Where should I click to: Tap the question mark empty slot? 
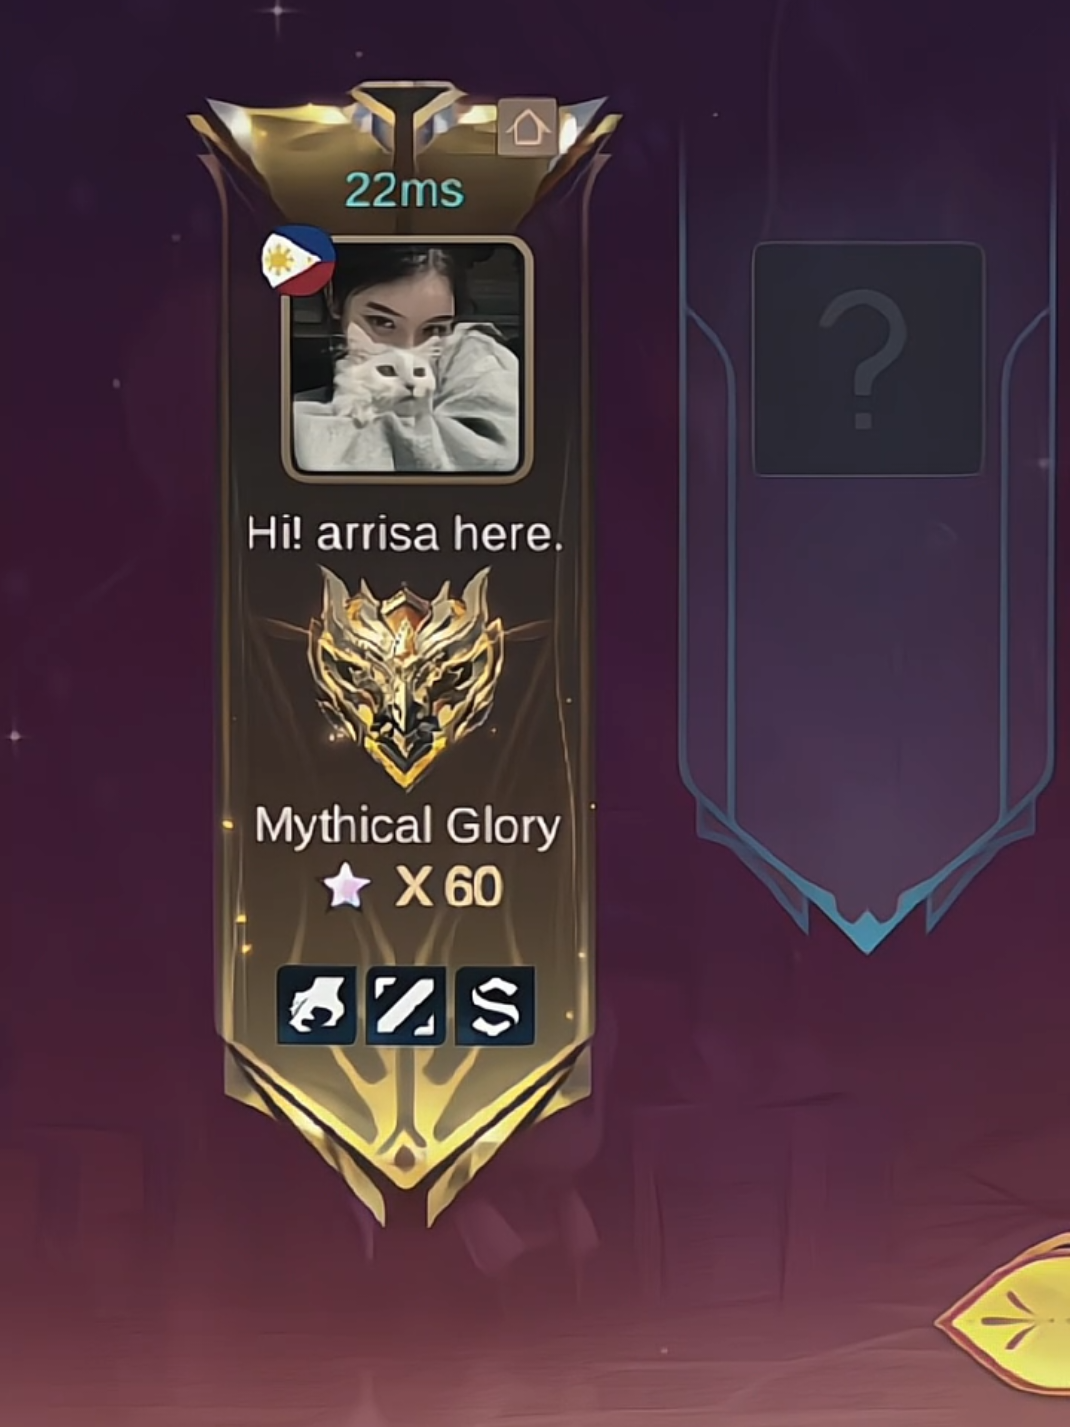868,359
